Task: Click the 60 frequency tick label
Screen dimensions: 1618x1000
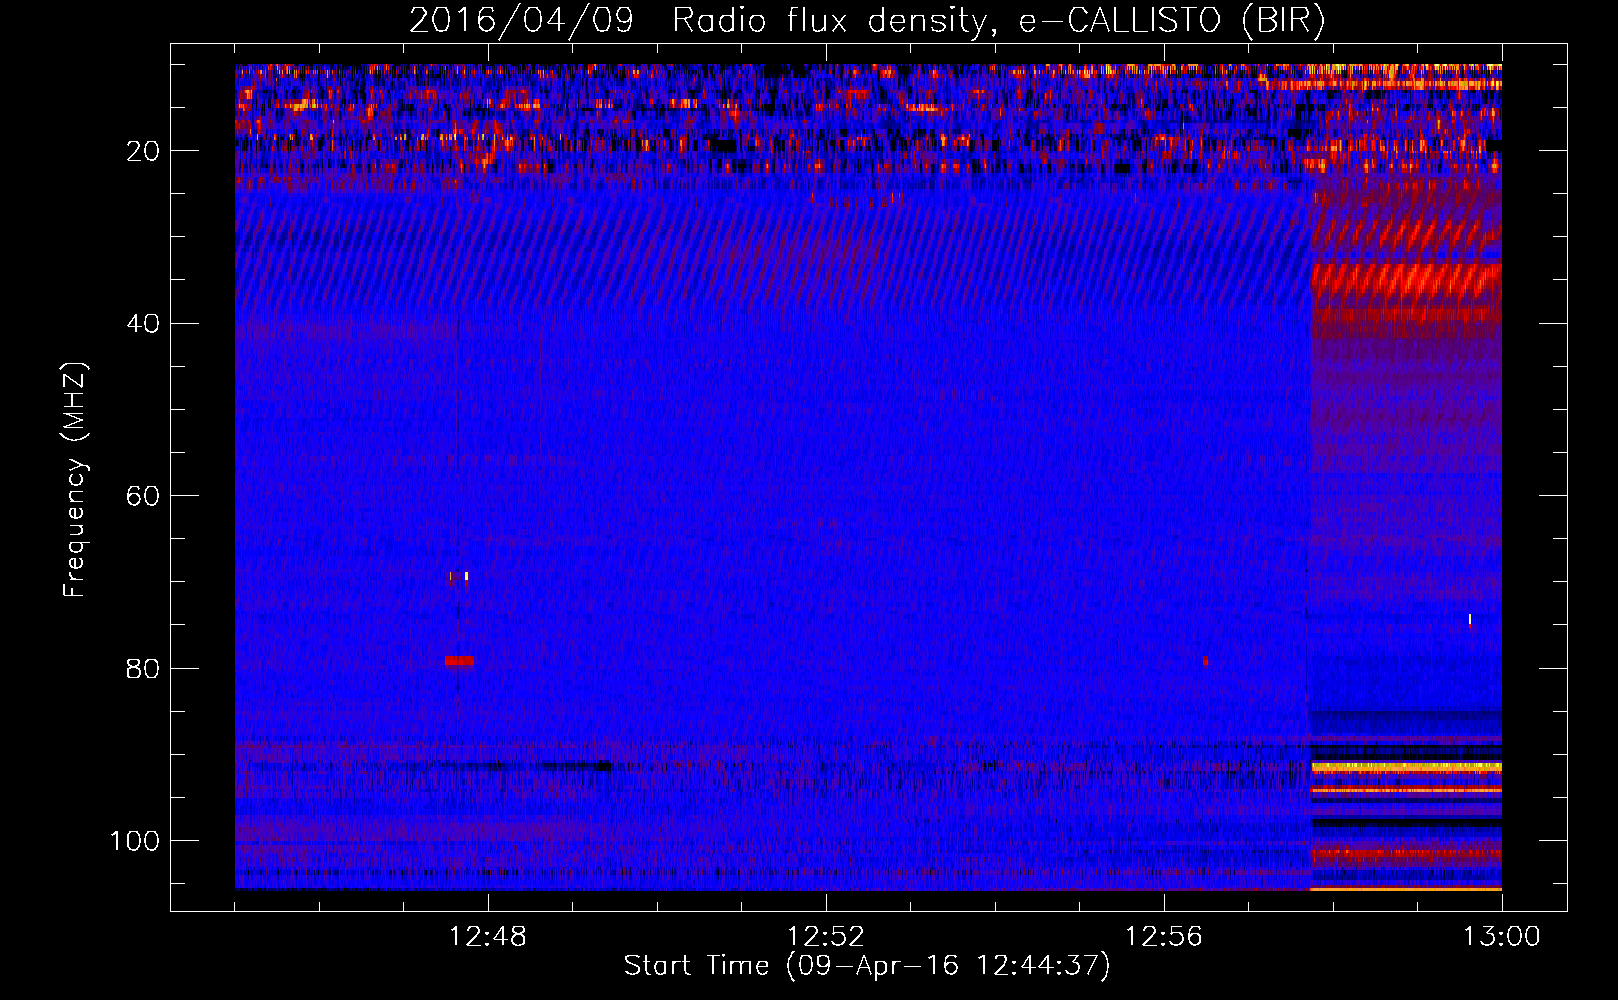Action: [144, 496]
